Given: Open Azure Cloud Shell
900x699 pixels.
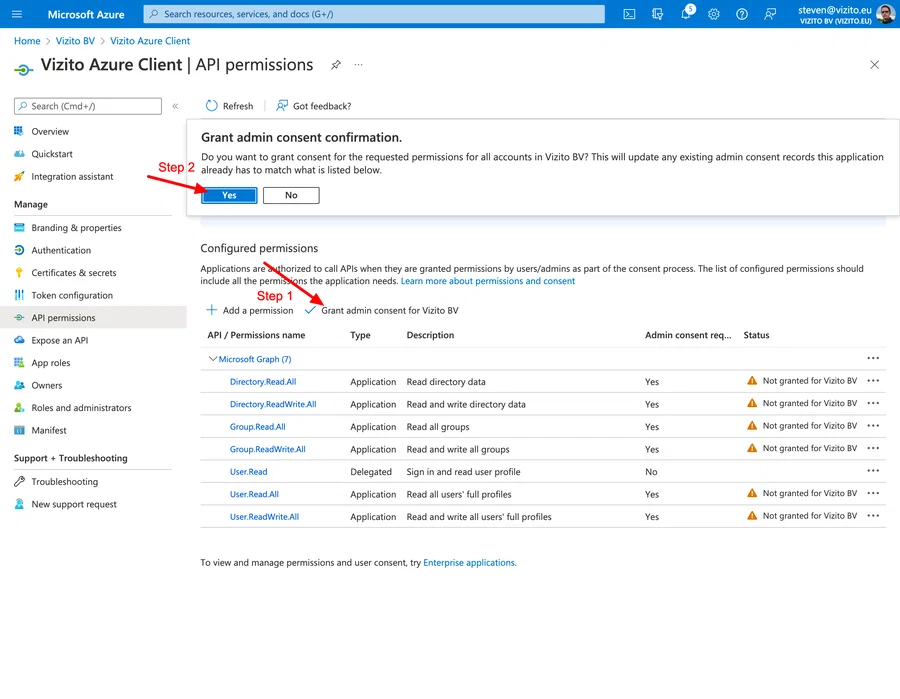Looking at the screenshot, I should [630, 14].
